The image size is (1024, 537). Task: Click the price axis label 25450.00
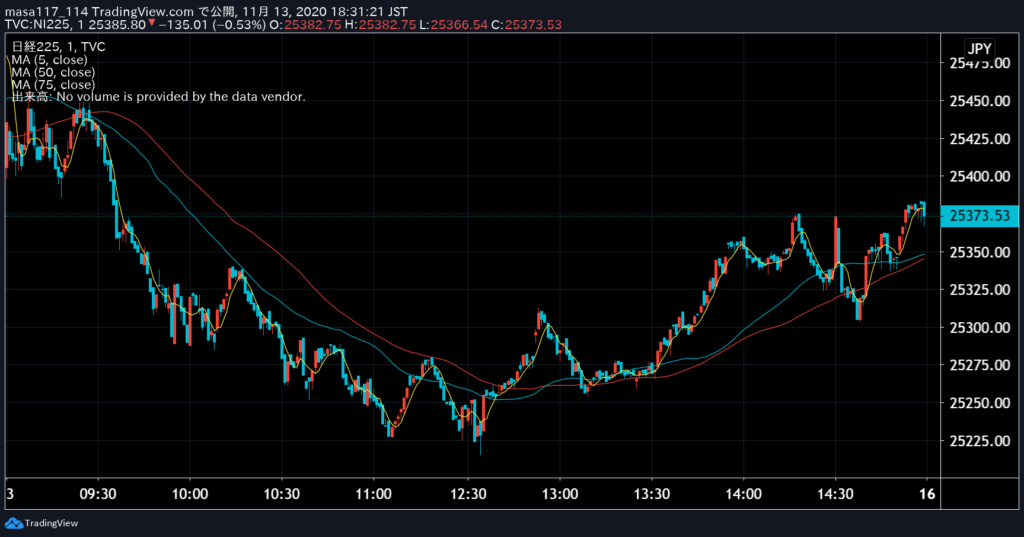980,101
